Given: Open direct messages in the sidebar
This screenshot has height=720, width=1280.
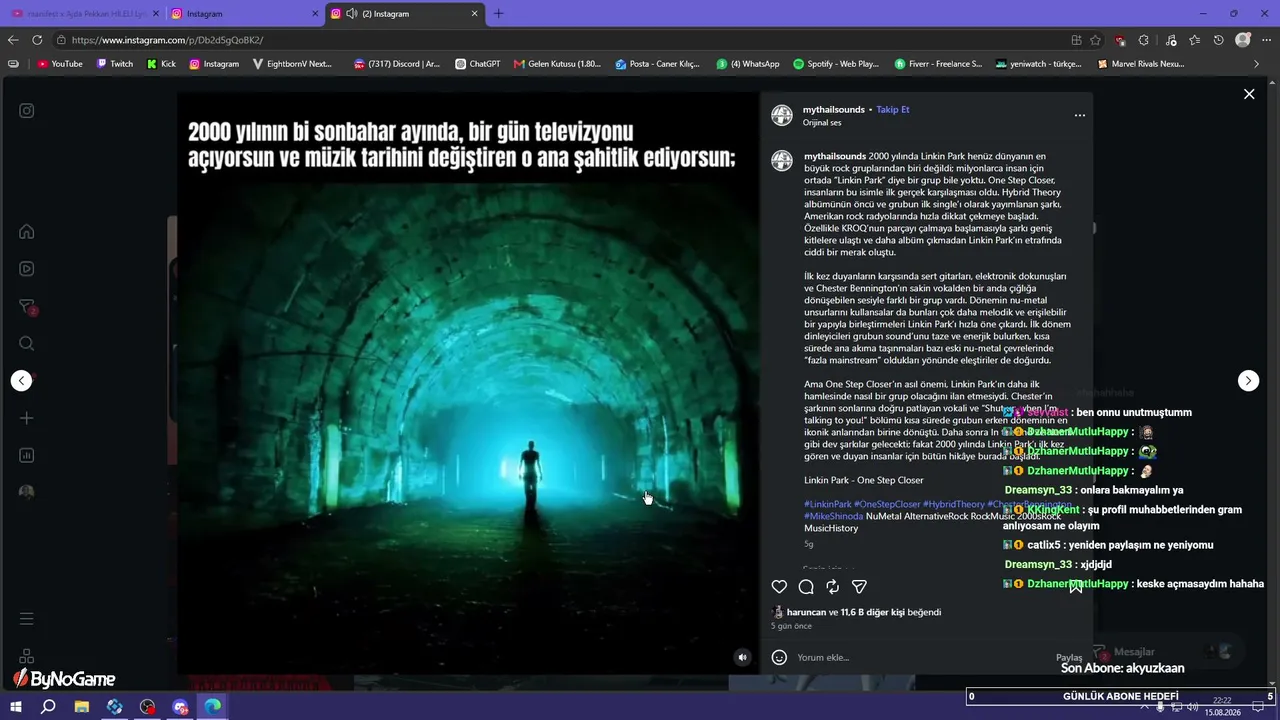Looking at the screenshot, I should pyautogui.click(x=27, y=306).
